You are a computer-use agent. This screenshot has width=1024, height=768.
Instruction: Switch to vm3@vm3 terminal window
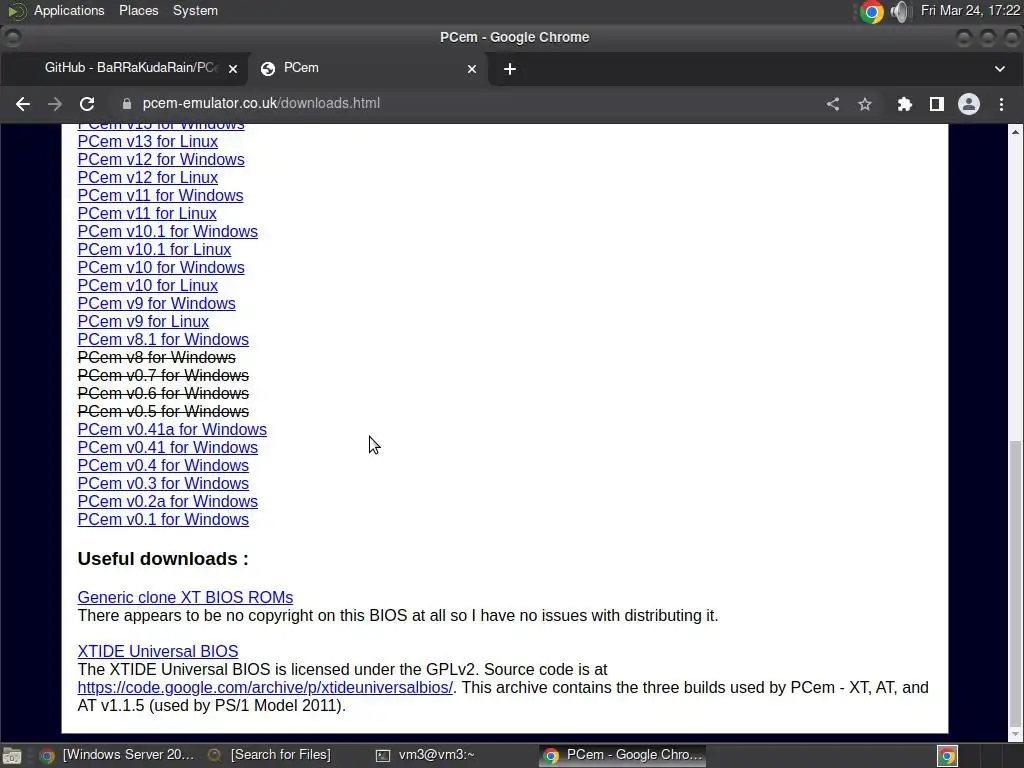click(x=426, y=755)
